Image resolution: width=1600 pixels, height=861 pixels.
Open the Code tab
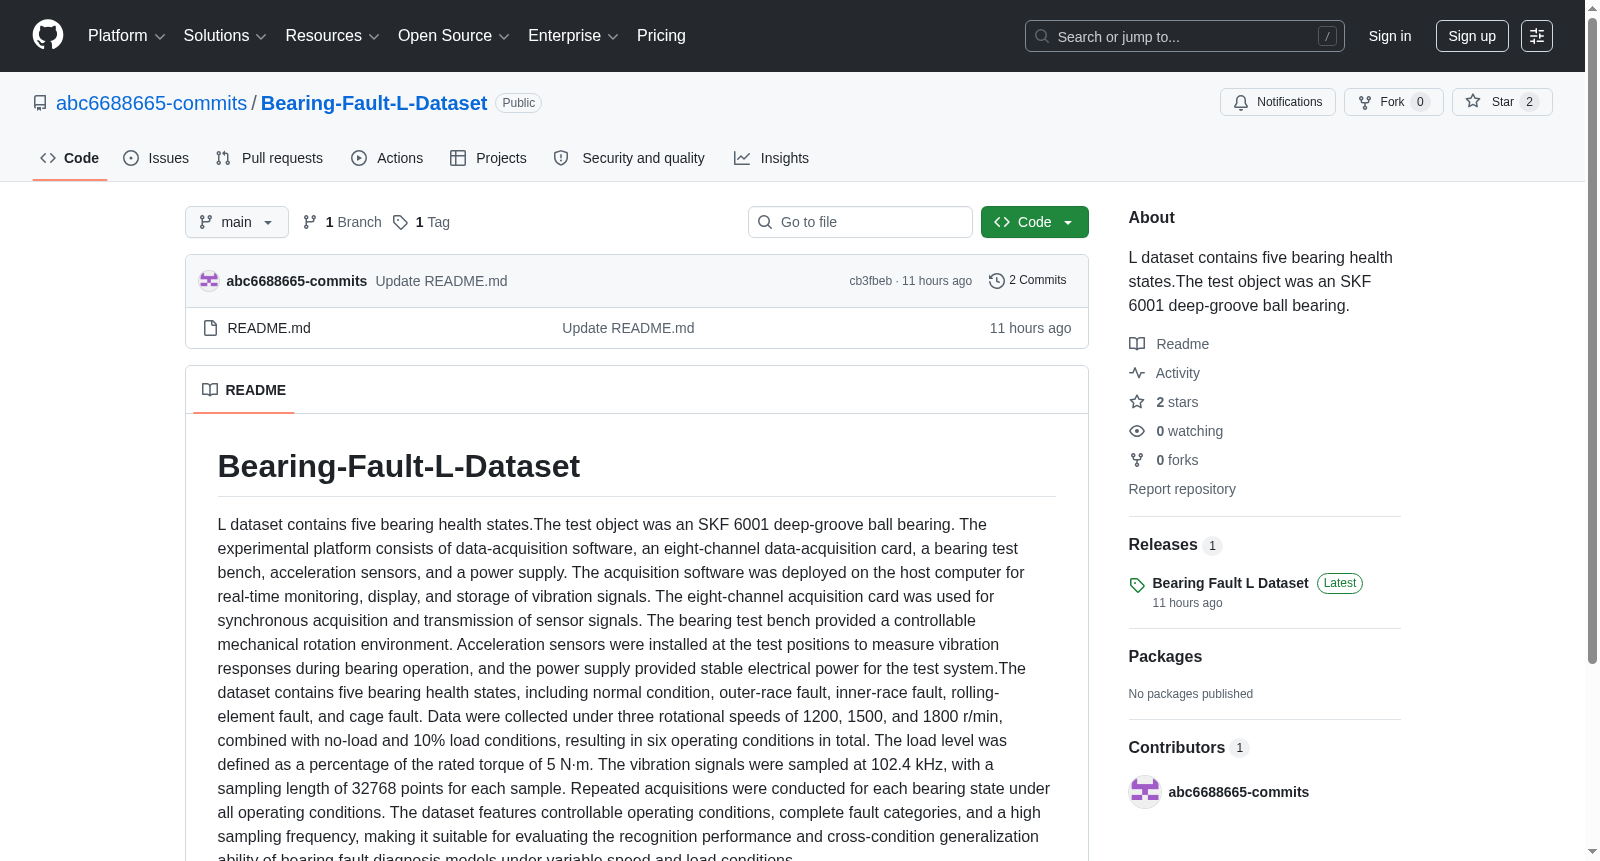pos(70,158)
